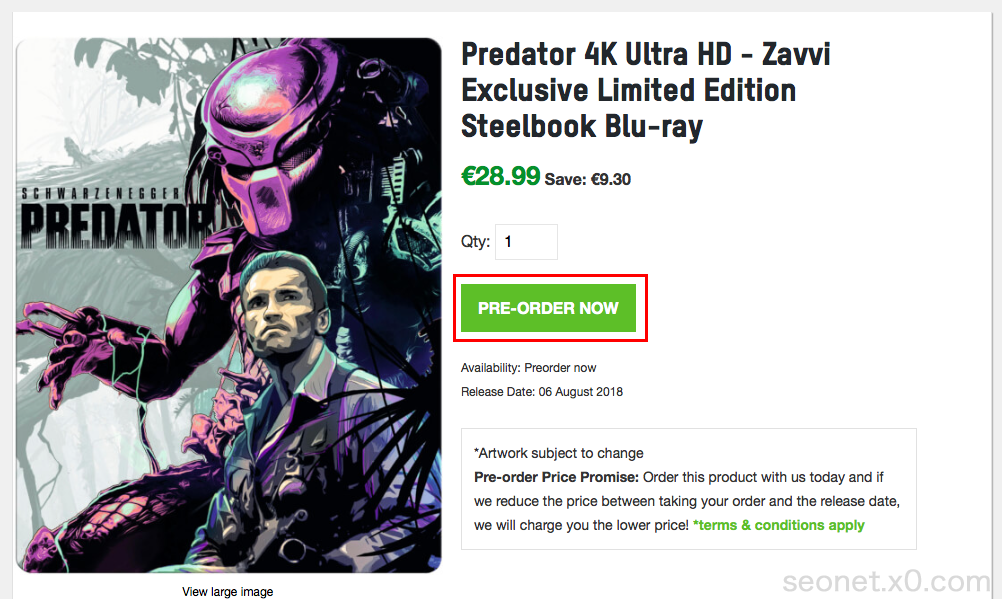The height and width of the screenshot is (599, 1002).
Task: Click the Predator 4K Ultra HD product title
Action: (645, 90)
